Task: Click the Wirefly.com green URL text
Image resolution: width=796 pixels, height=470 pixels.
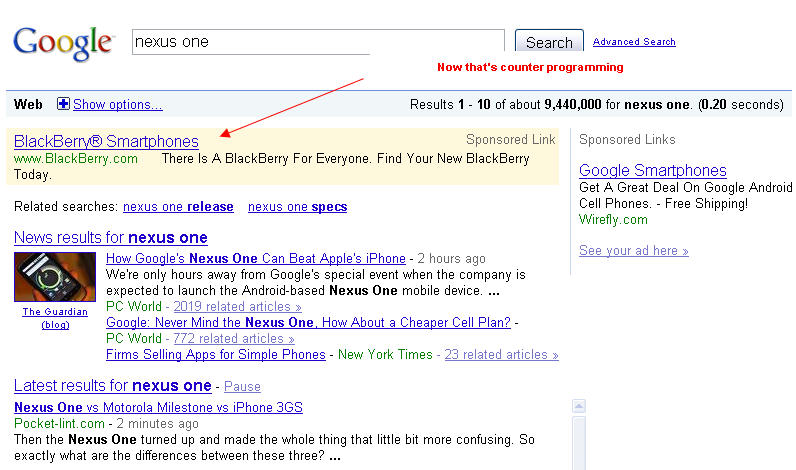Action: tap(613, 220)
